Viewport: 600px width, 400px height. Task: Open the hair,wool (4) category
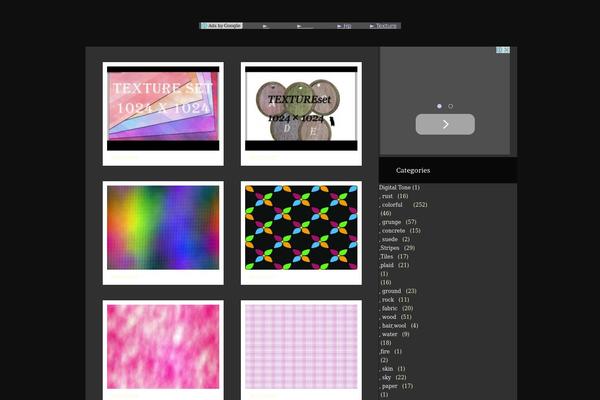(399, 325)
